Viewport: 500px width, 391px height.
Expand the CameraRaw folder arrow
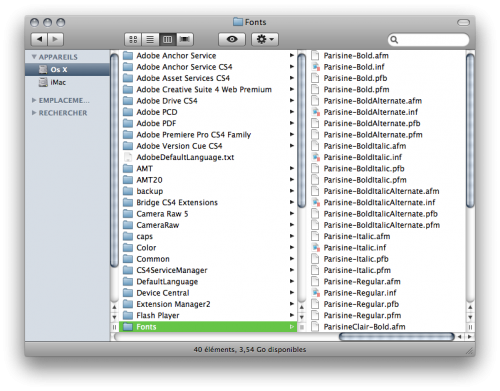[x=292, y=225]
